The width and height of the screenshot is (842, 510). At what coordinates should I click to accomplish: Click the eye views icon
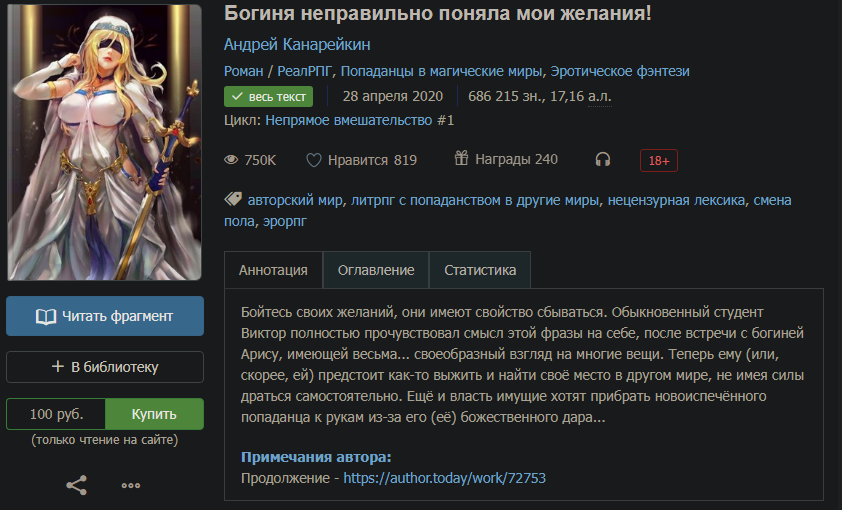(231, 159)
